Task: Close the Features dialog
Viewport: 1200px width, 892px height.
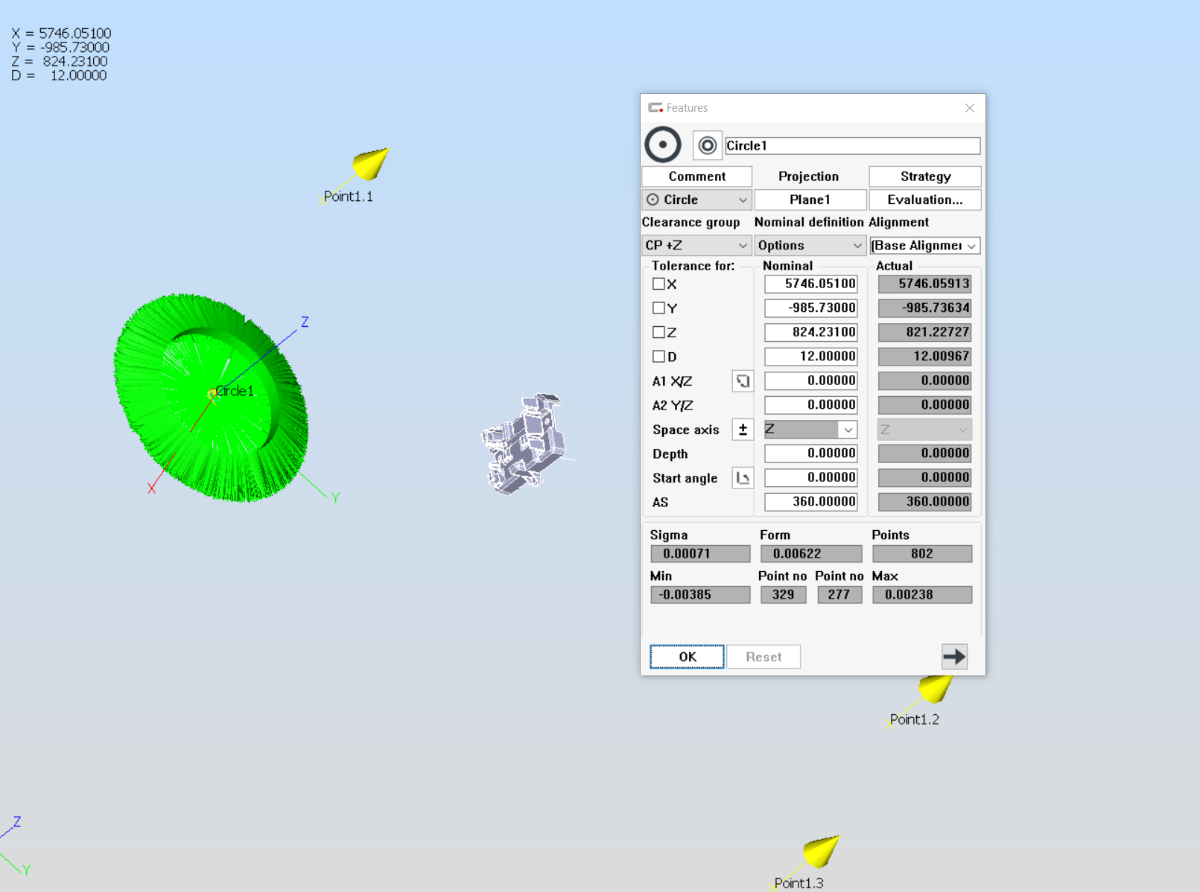Action: tap(969, 108)
